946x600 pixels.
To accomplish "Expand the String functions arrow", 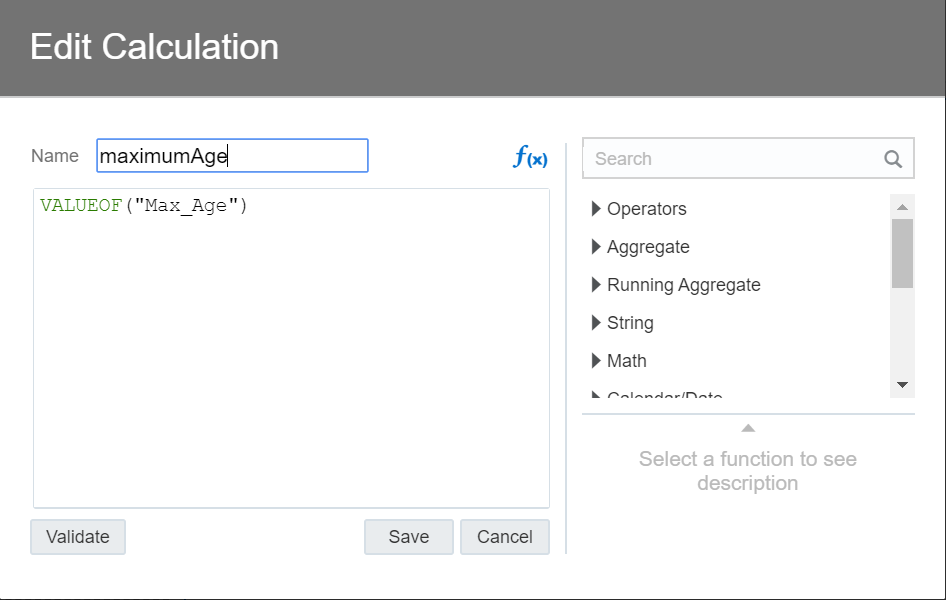I will (596, 323).
